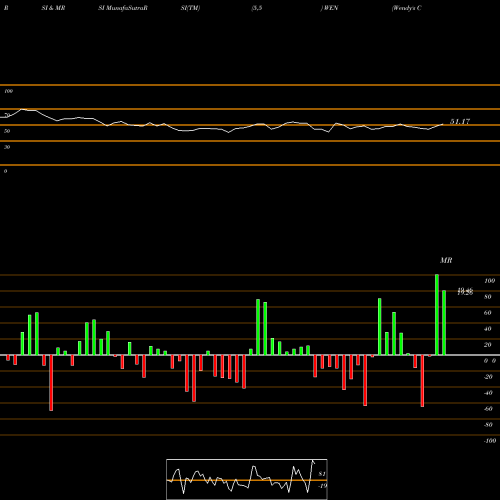Click the '(Wendys C' header text
This screenshot has height=500, width=500.
pos(407,8)
